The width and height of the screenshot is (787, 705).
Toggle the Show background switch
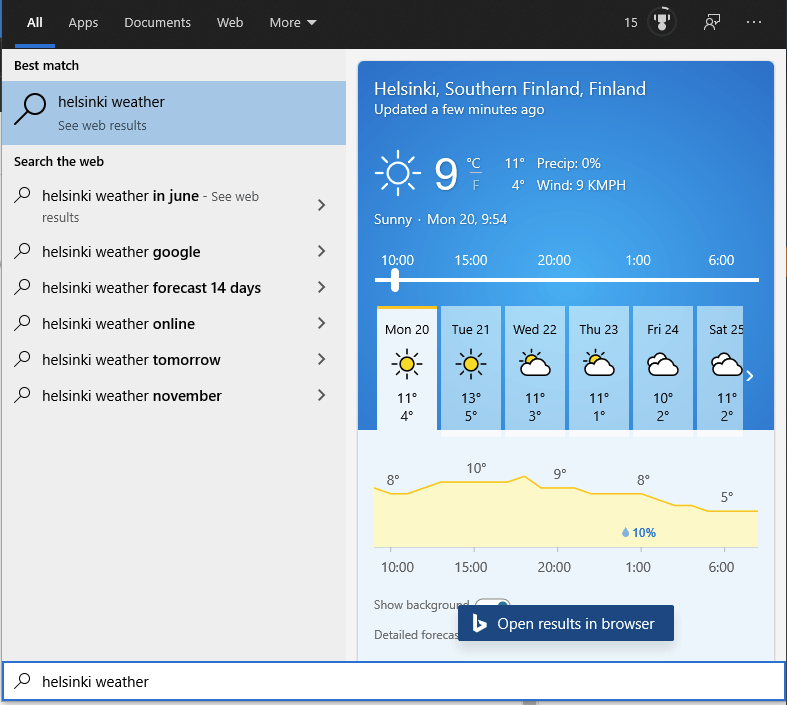coord(492,603)
